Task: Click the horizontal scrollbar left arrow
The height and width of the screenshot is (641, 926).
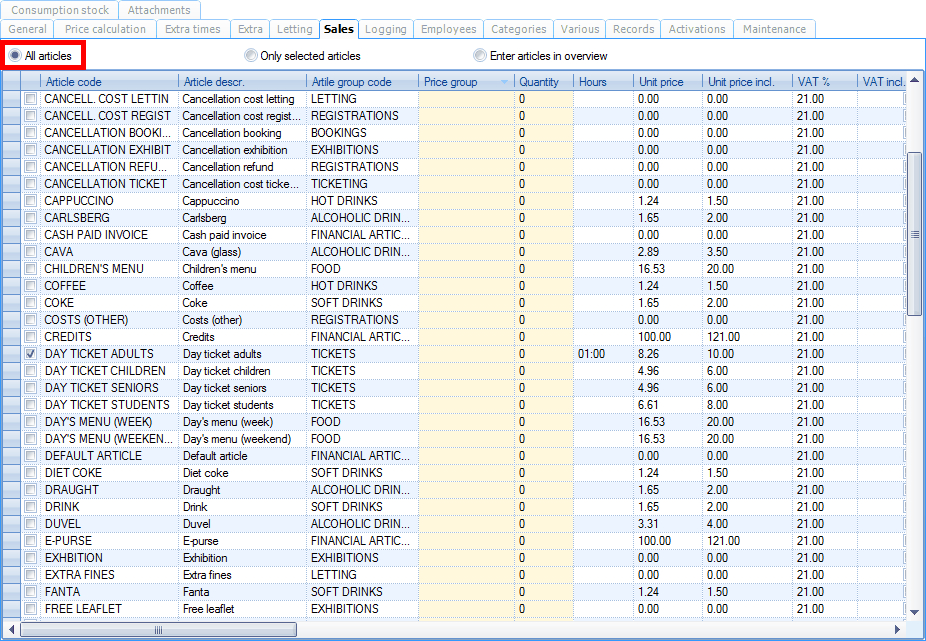Action: click(x=10, y=630)
